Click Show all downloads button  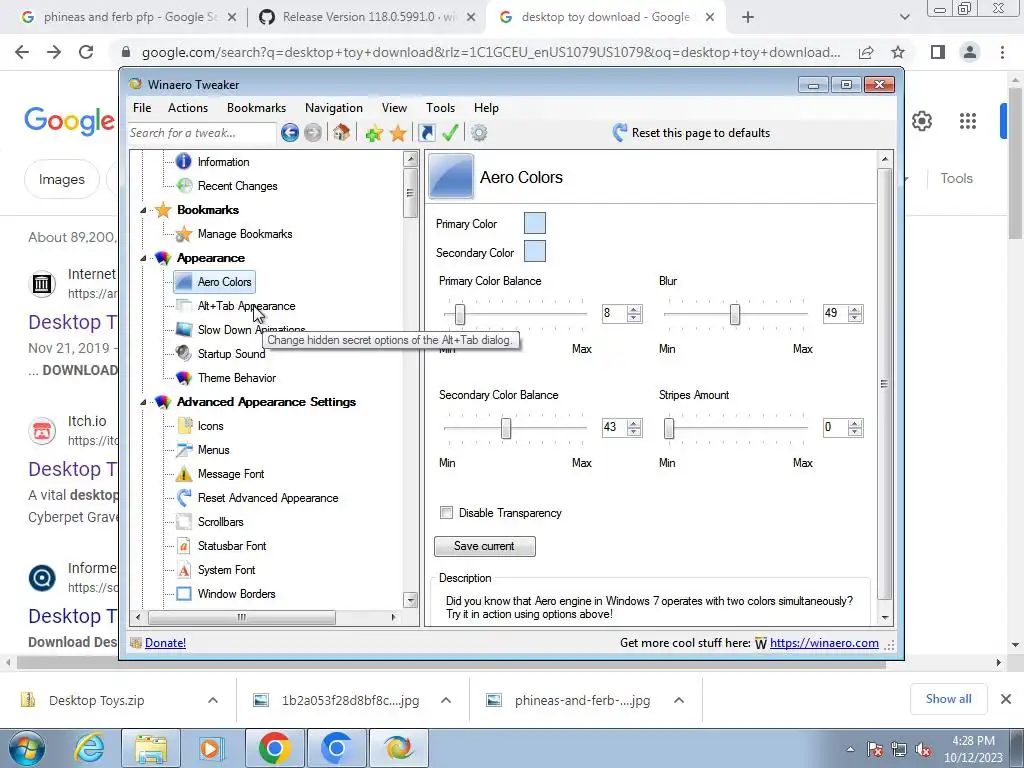(948, 699)
